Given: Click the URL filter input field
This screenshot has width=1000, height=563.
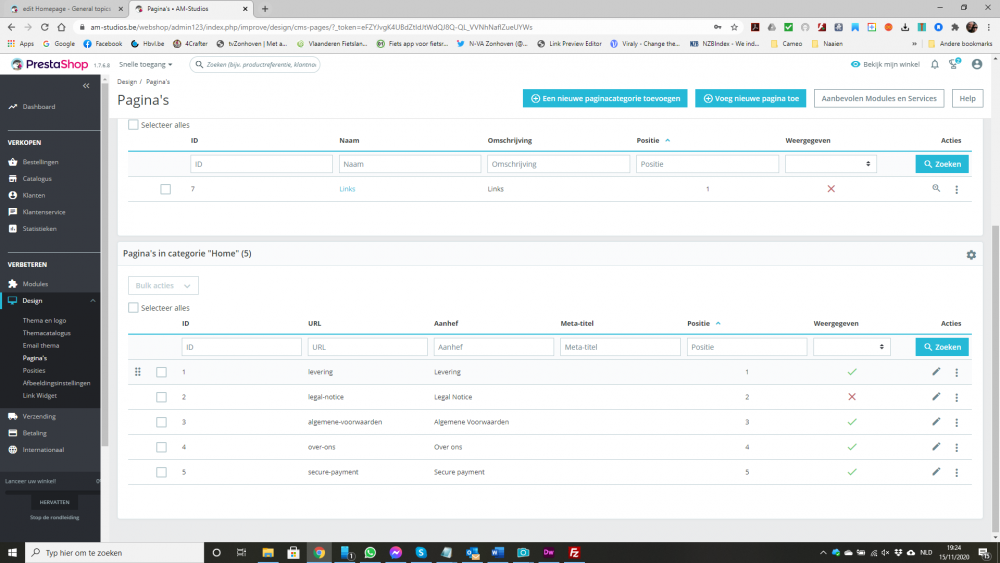Looking at the screenshot, I should [367, 347].
